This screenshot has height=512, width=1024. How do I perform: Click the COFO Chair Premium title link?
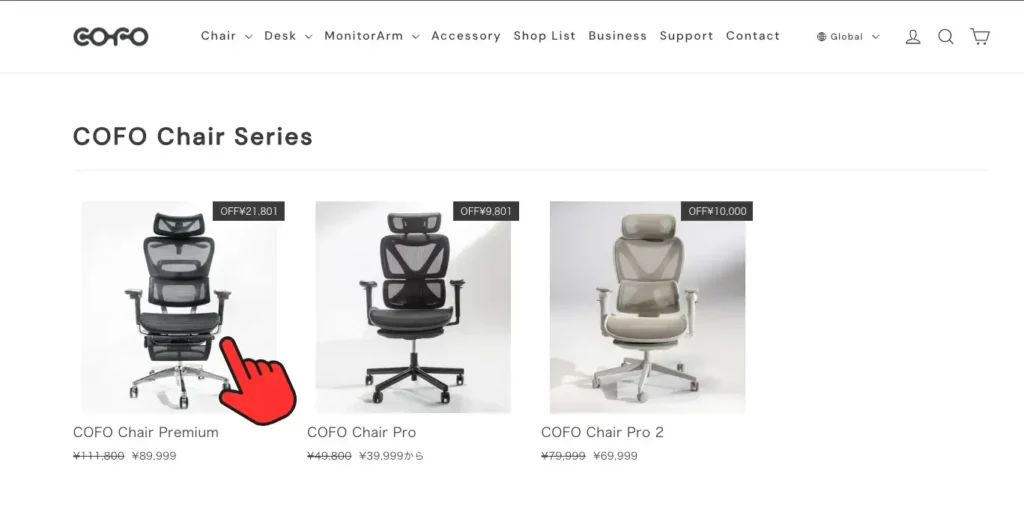[146, 432]
